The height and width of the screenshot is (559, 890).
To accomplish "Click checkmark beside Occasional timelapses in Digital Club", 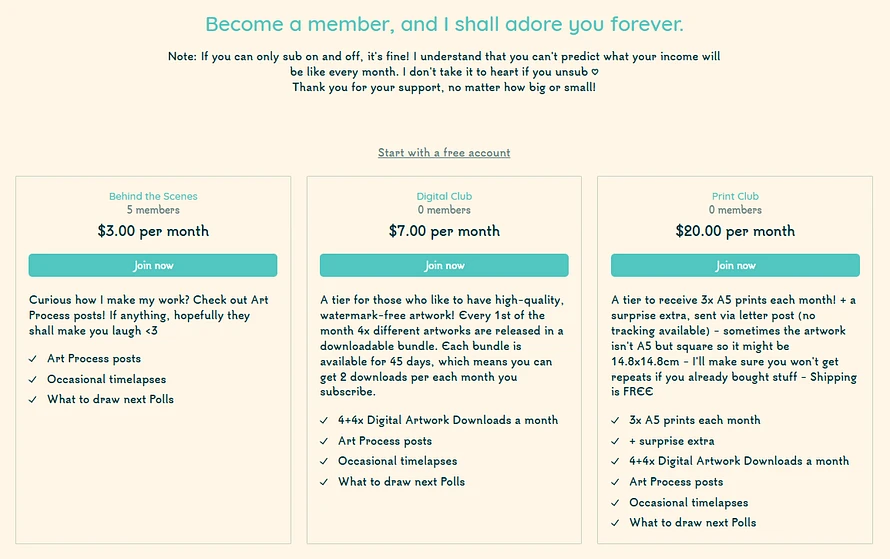I will [x=324, y=461].
